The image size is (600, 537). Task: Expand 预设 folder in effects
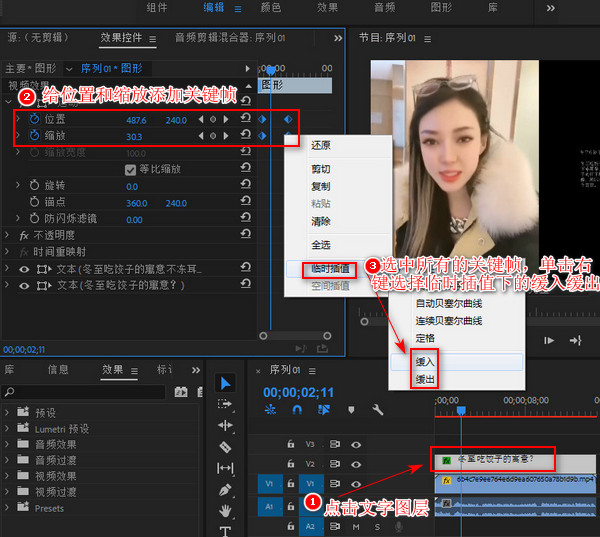click(7, 413)
